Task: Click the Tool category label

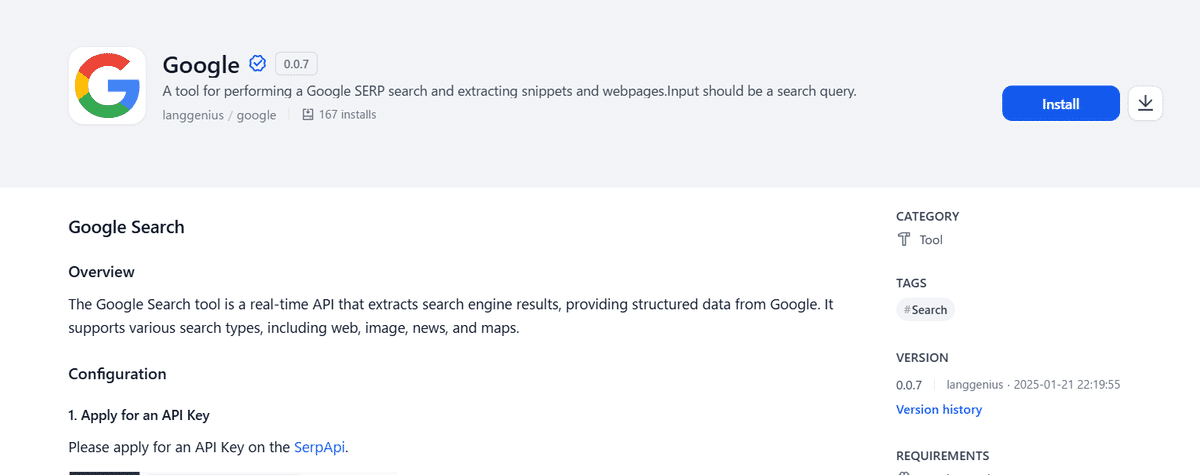Action: tap(931, 240)
